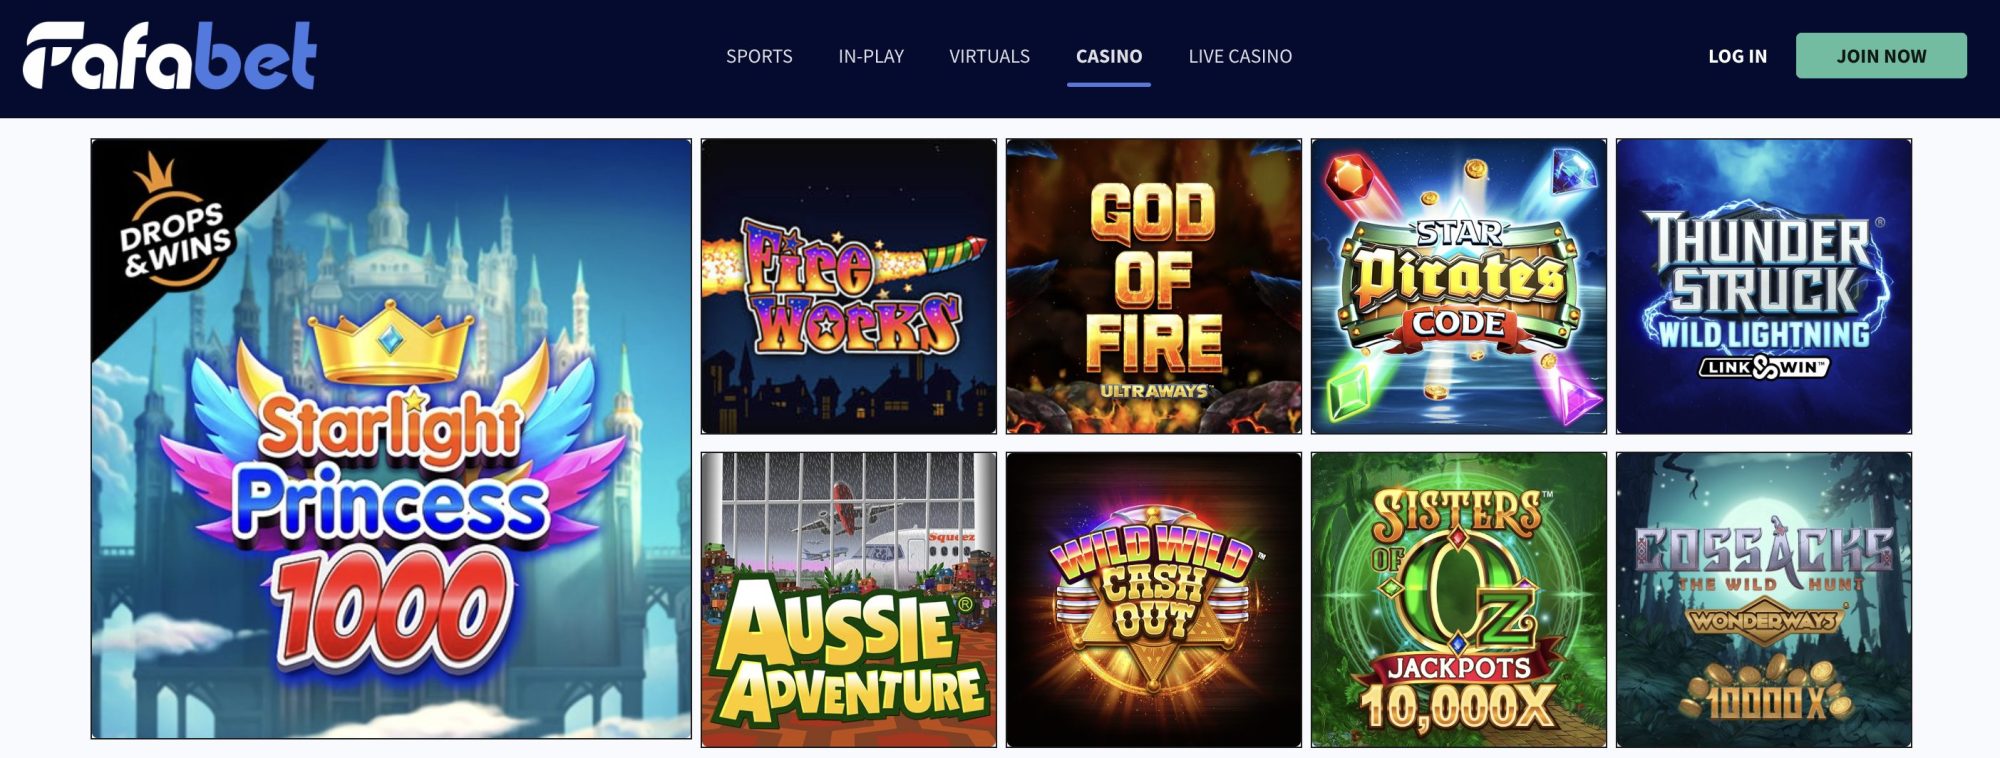Open the Sports section

coord(759,57)
